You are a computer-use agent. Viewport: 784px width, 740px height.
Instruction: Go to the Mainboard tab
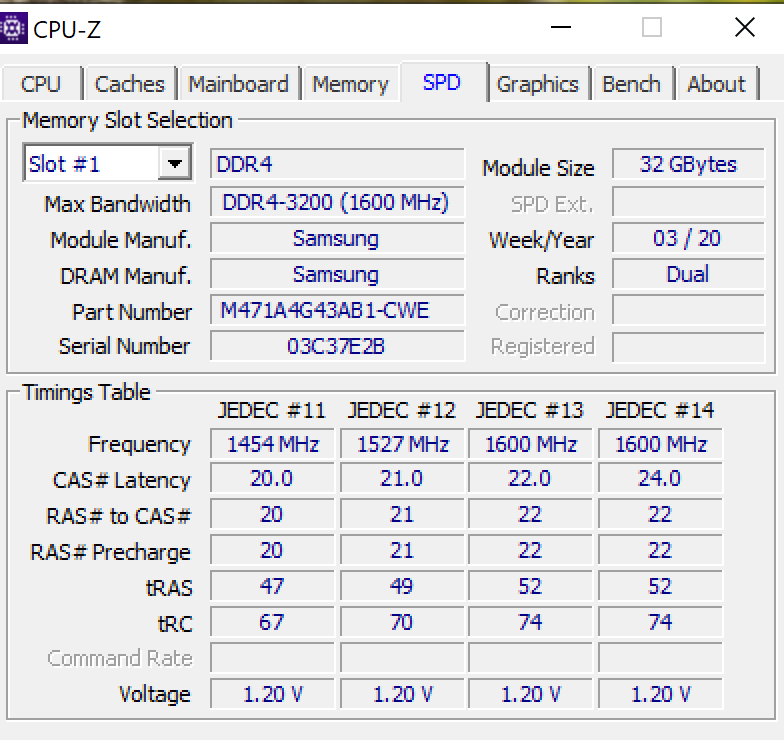tap(238, 84)
